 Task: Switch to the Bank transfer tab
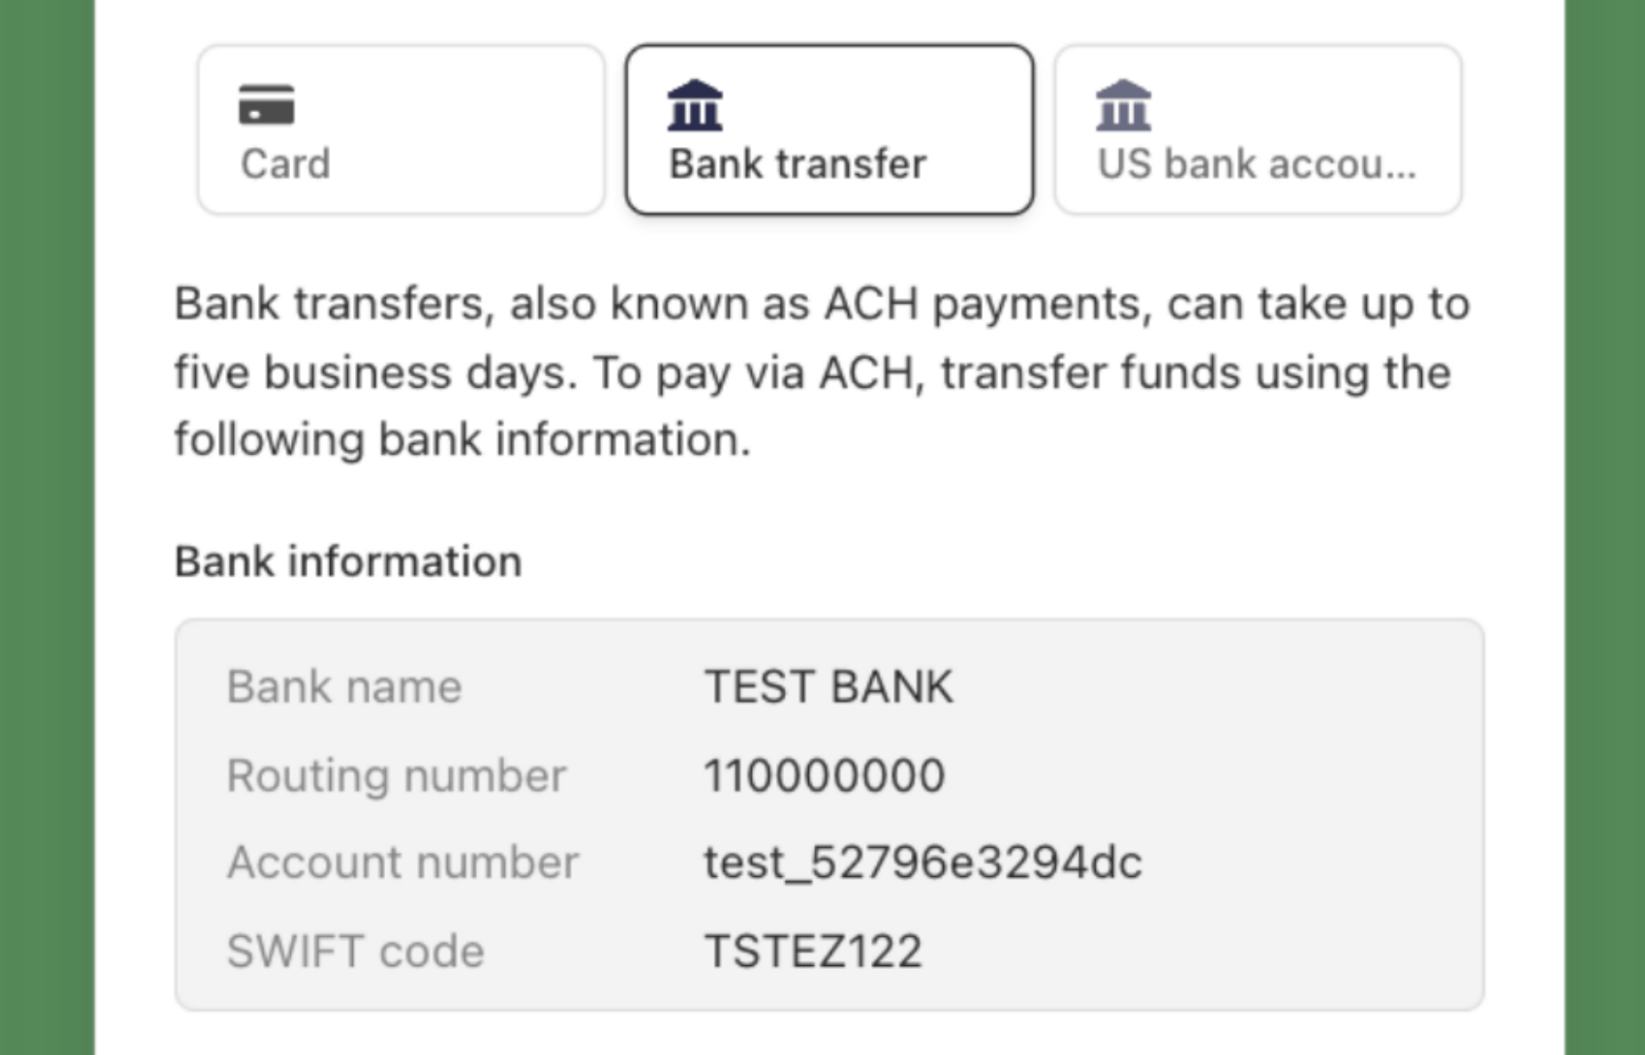(829, 130)
